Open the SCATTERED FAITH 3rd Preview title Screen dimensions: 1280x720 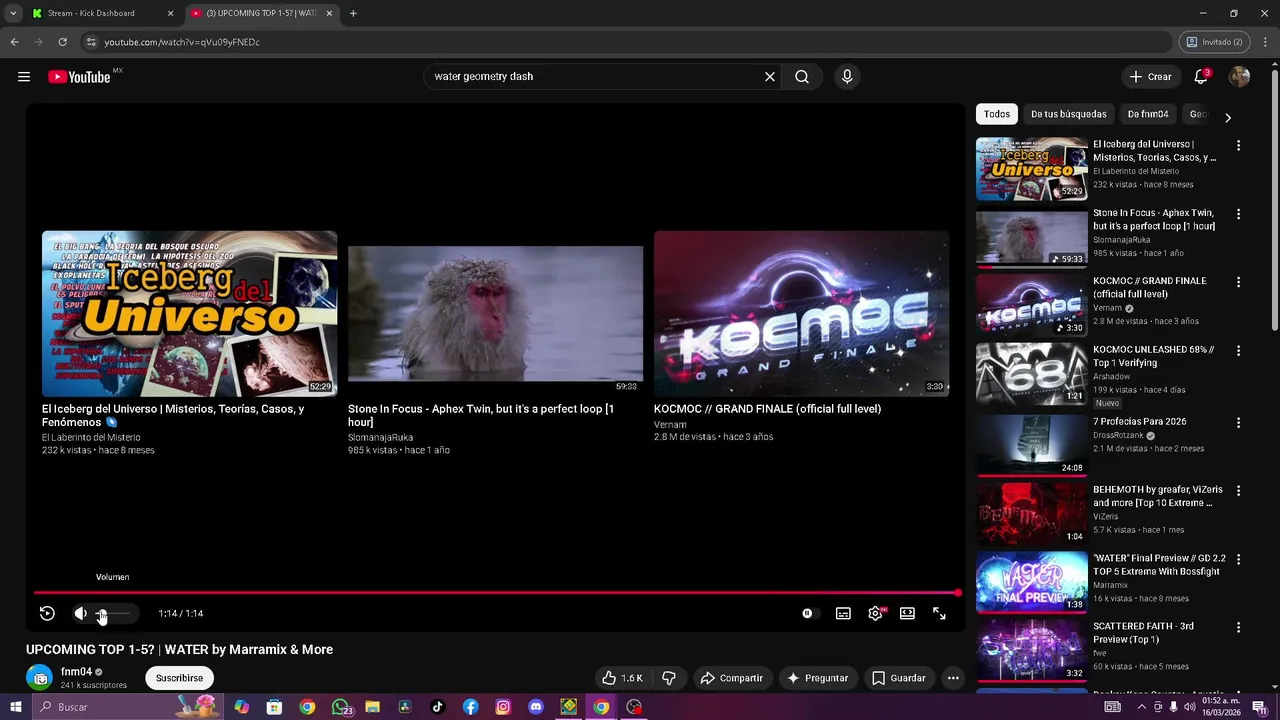click(x=1143, y=633)
